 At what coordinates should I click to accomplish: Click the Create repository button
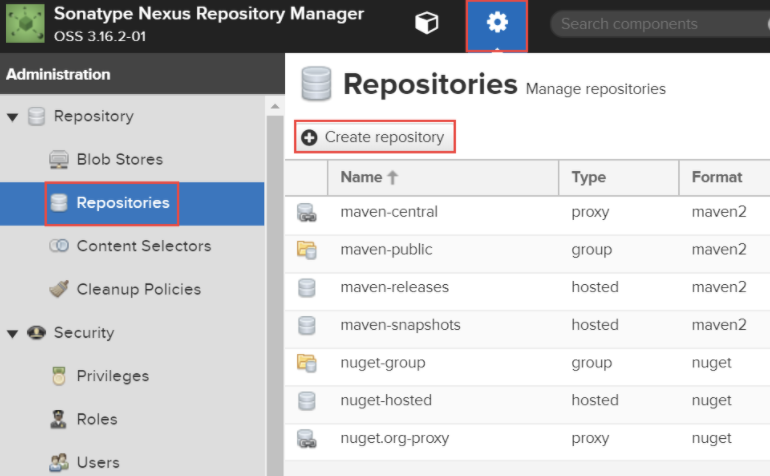pos(375,137)
